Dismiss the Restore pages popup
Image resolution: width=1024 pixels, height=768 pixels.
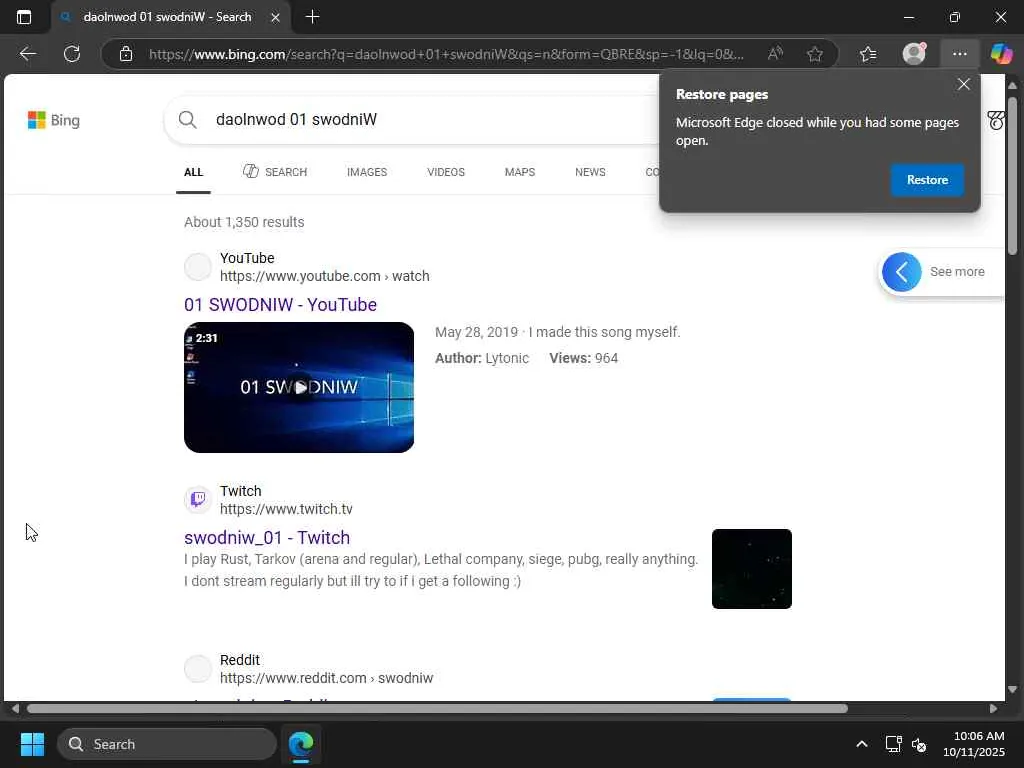(x=963, y=84)
